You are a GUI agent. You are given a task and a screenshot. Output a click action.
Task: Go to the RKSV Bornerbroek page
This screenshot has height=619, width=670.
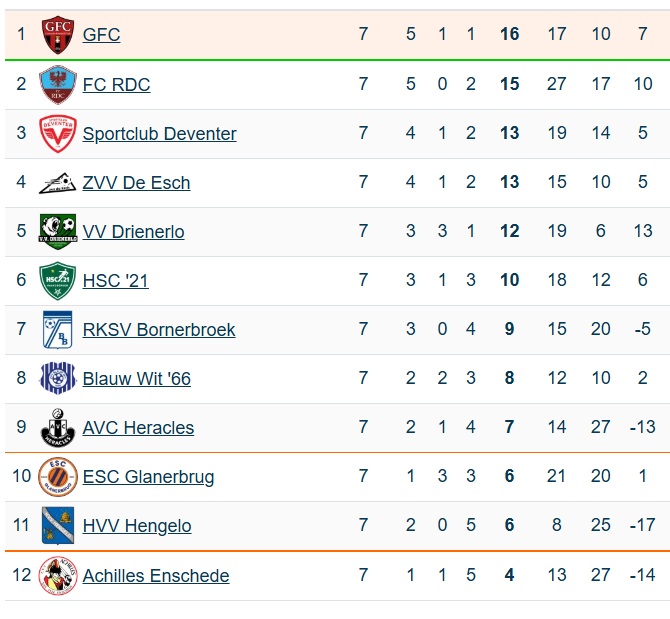(159, 330)
